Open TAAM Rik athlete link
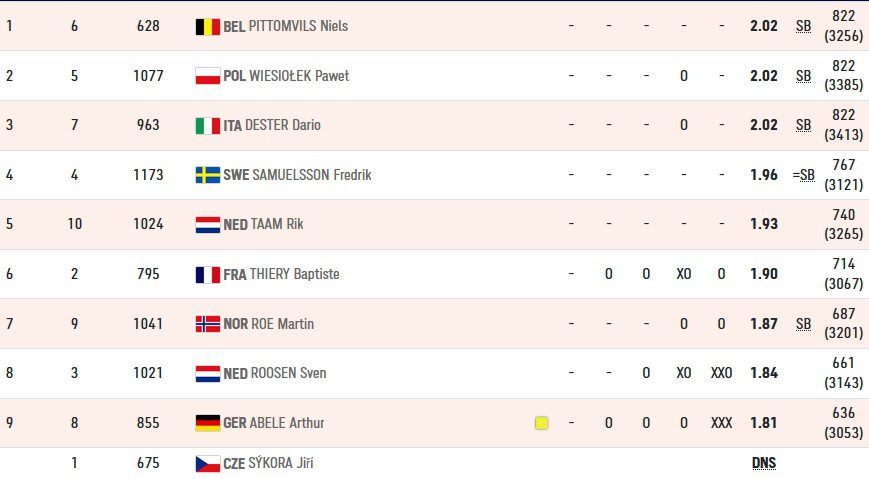 [277, 224]
